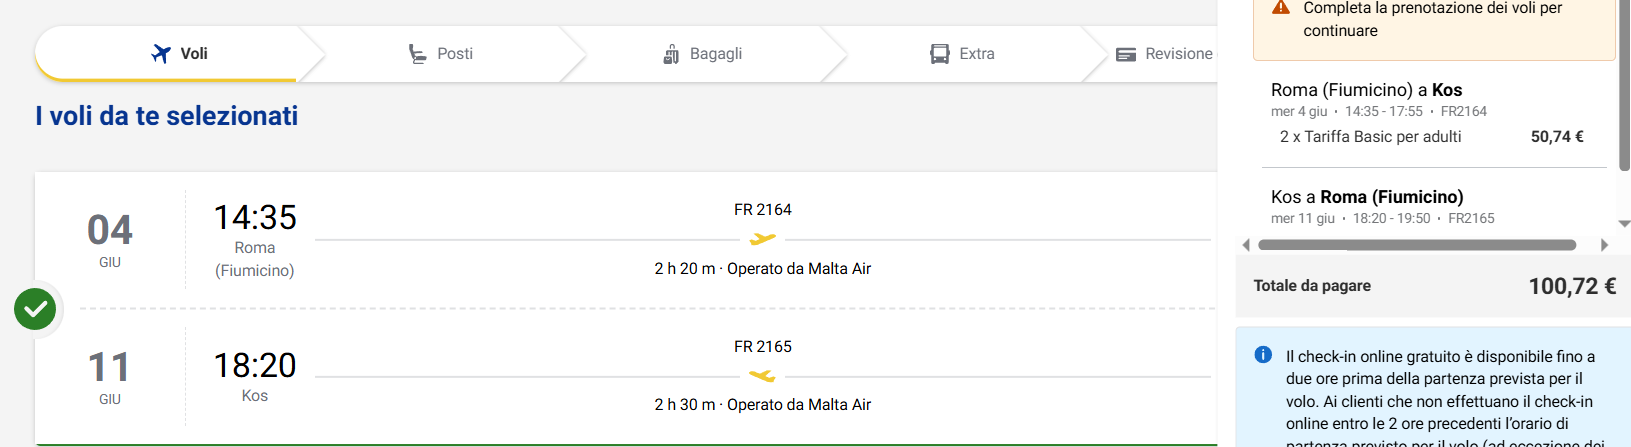Click the right arrow of horizontal scrollbar
Image resolution: width=1631 pixels, height=447 pixels.
pyautogui.click(x=1604, y=245)
